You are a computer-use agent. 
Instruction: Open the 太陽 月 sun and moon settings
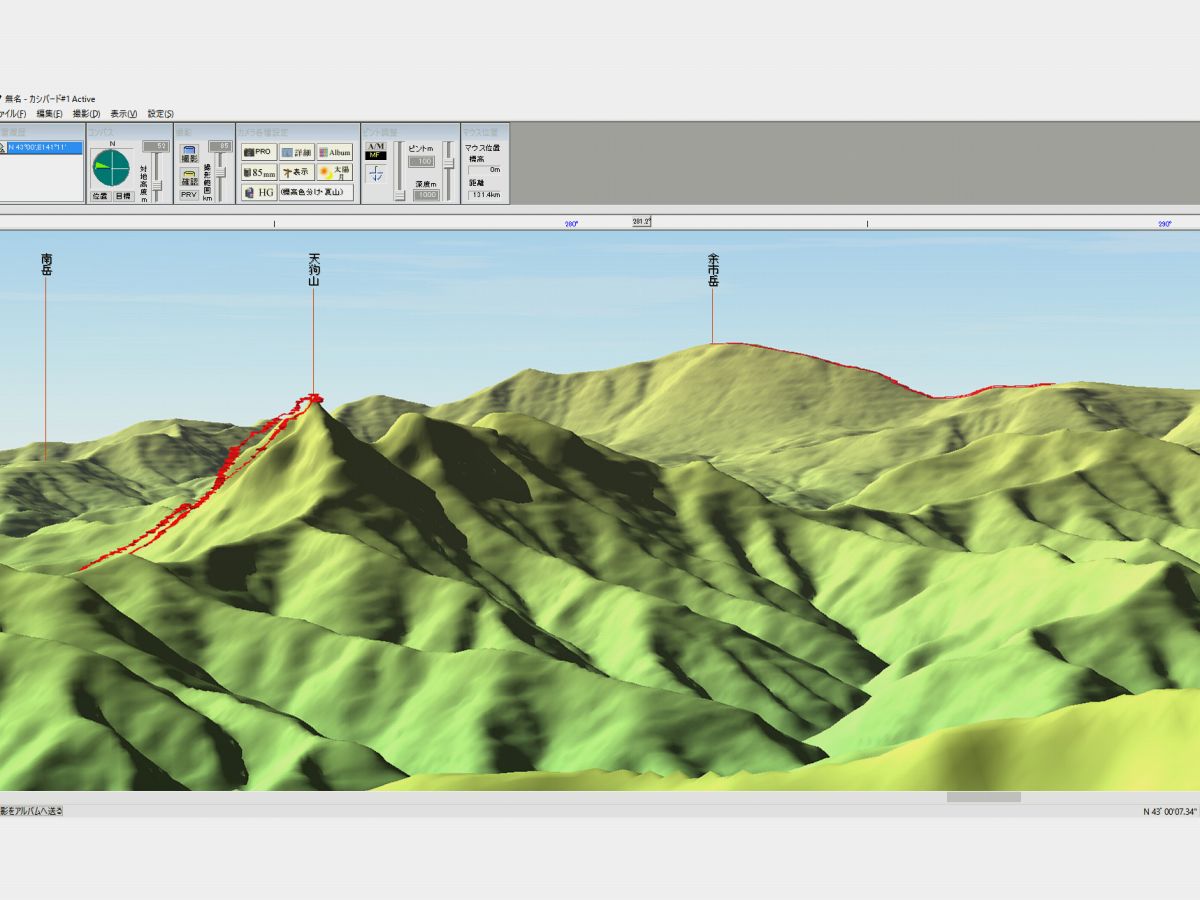coord(335,172)
